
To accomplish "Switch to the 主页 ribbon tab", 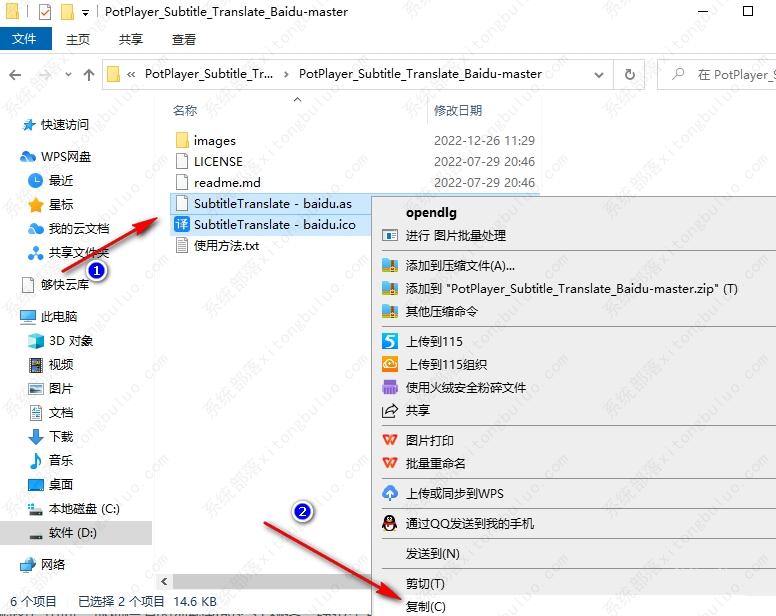I will click(78, 39).
